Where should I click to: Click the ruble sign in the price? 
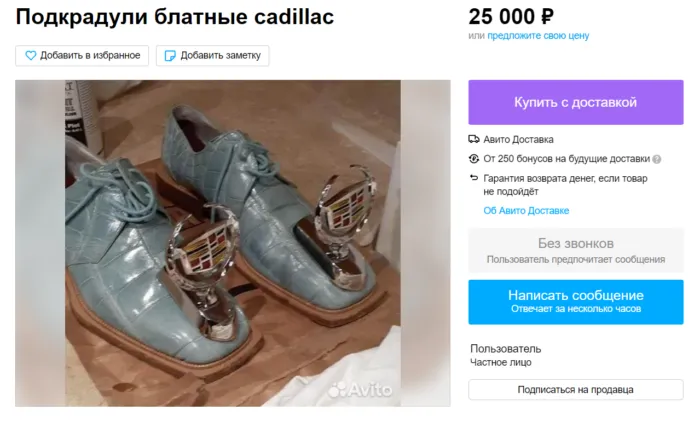[x=547, y=17]
